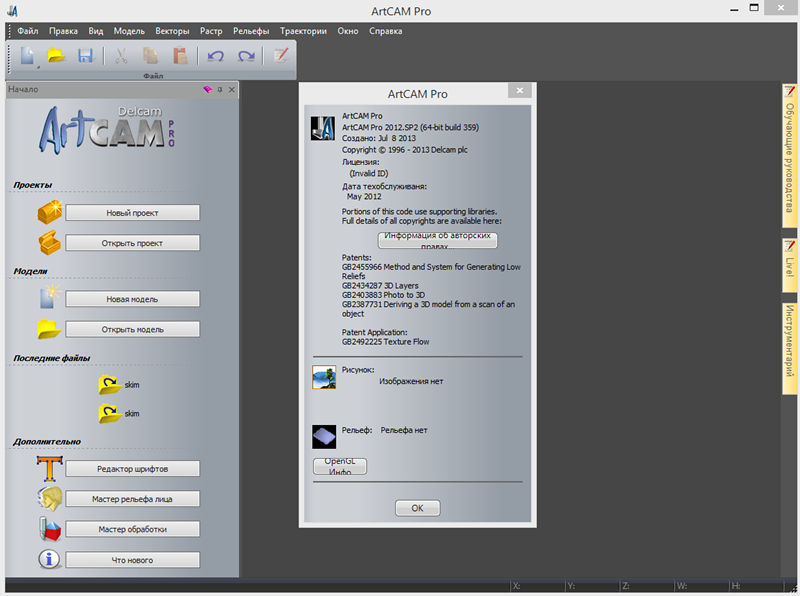This screenshot has height=596, width=800.
Task: Click the Новая модель button
Action: pyautogui.click(x=133, y=299)
